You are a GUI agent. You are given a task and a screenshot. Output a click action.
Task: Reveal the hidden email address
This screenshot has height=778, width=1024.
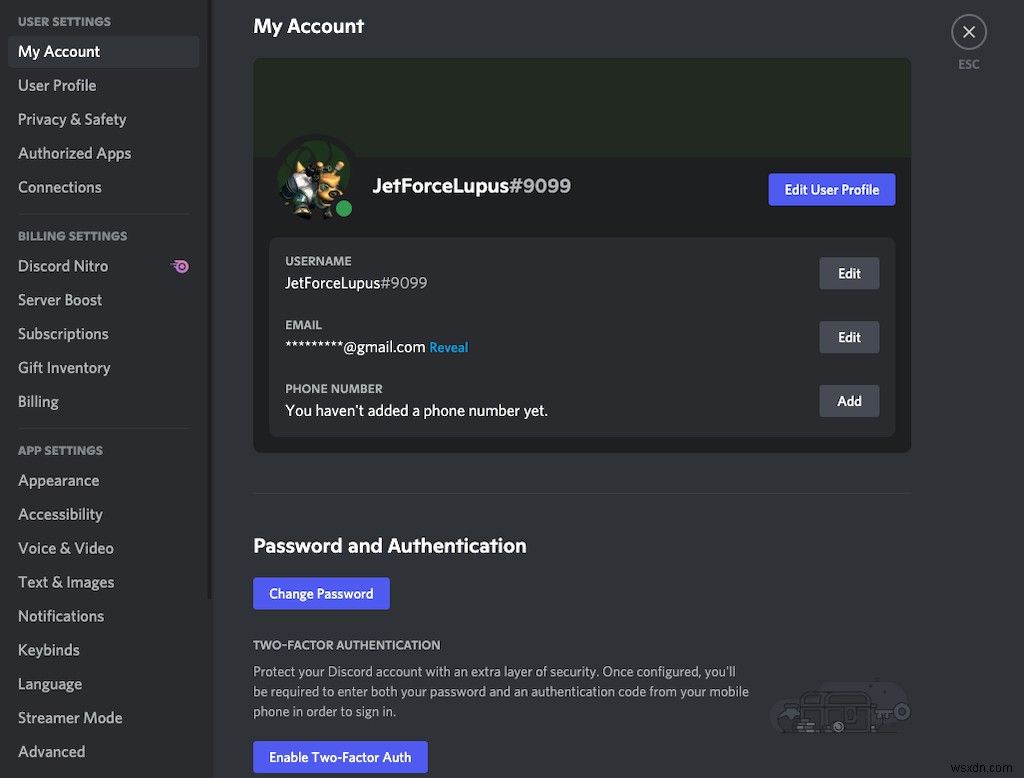[x=448, y=347]
